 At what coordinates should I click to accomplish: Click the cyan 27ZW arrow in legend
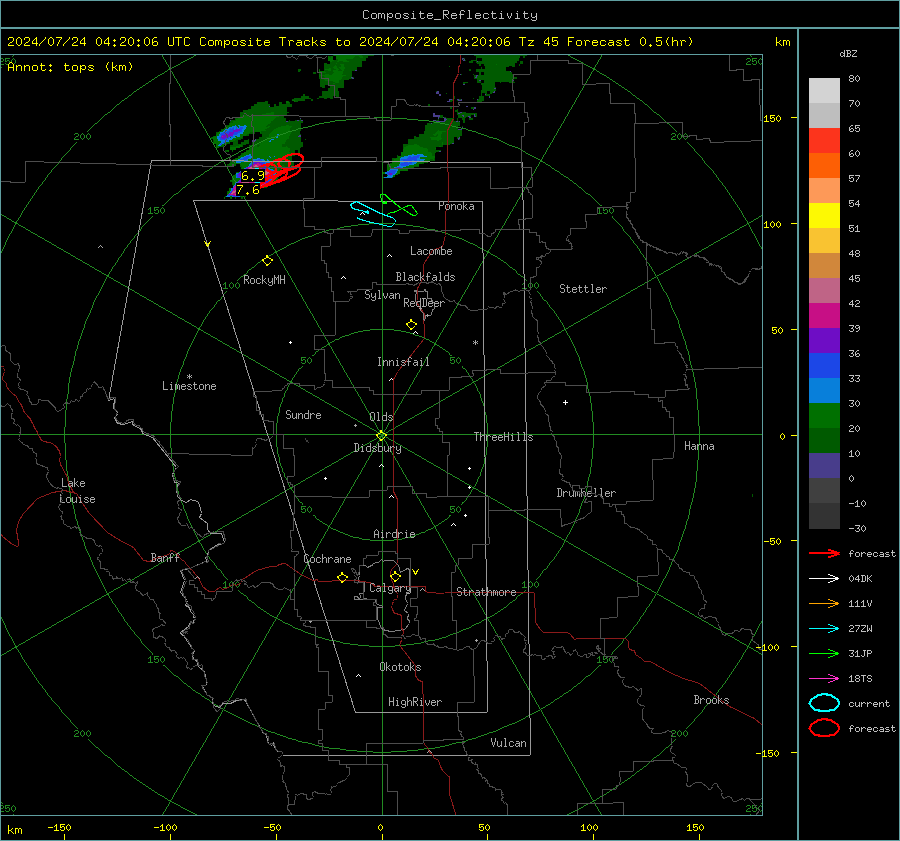coord(824,629)
